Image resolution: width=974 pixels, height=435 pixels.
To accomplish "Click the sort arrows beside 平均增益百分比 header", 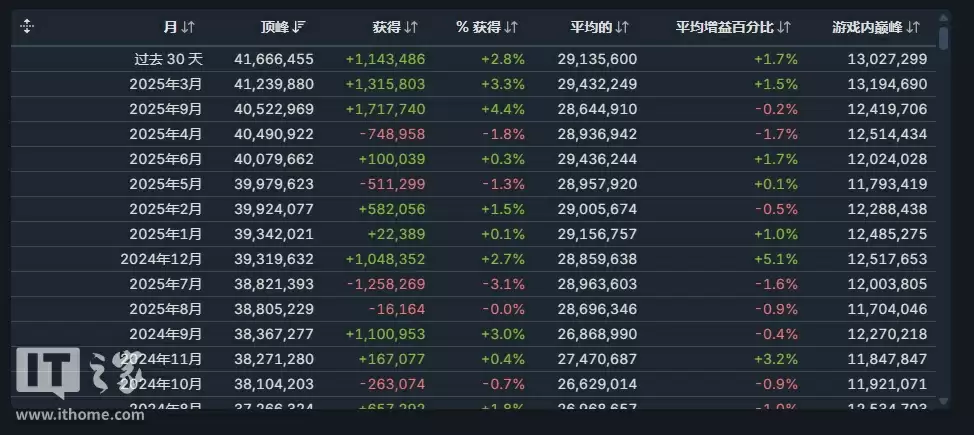I will coord(784,26).
